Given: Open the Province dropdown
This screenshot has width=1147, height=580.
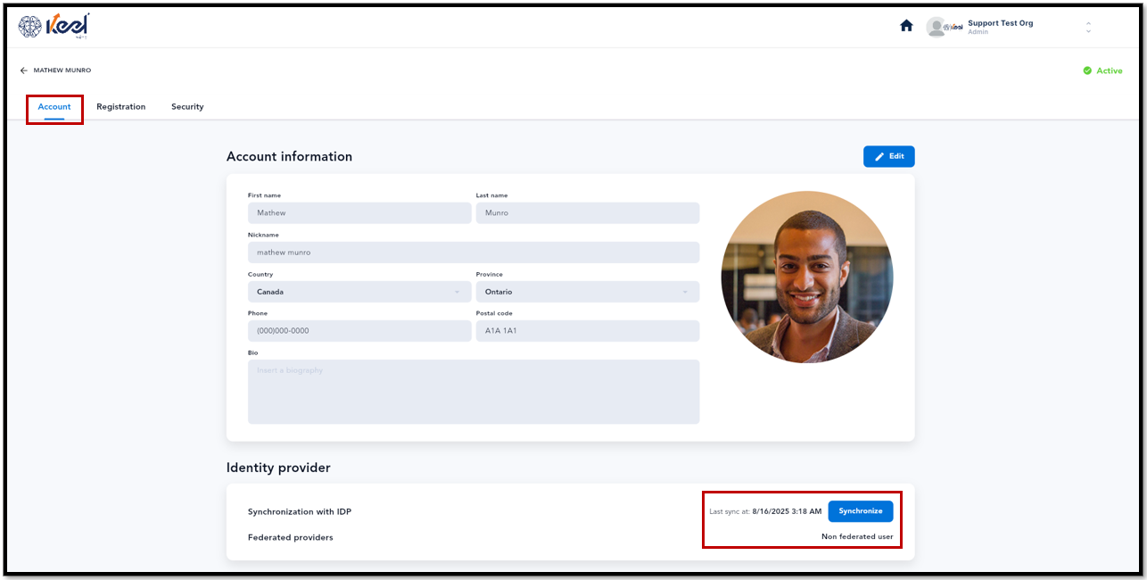Looking at the screenshot, I should [x=587, y=292].
